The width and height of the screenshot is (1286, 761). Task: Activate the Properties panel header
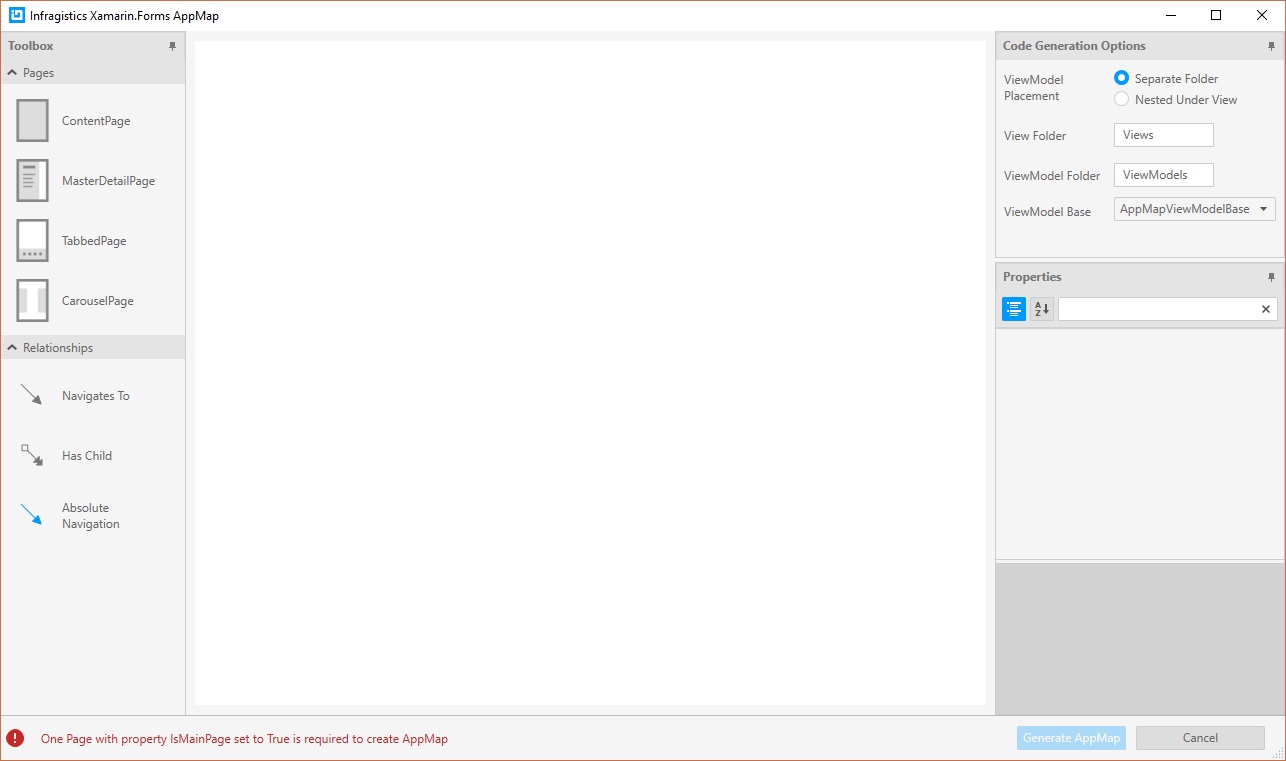pos(1032,276)
